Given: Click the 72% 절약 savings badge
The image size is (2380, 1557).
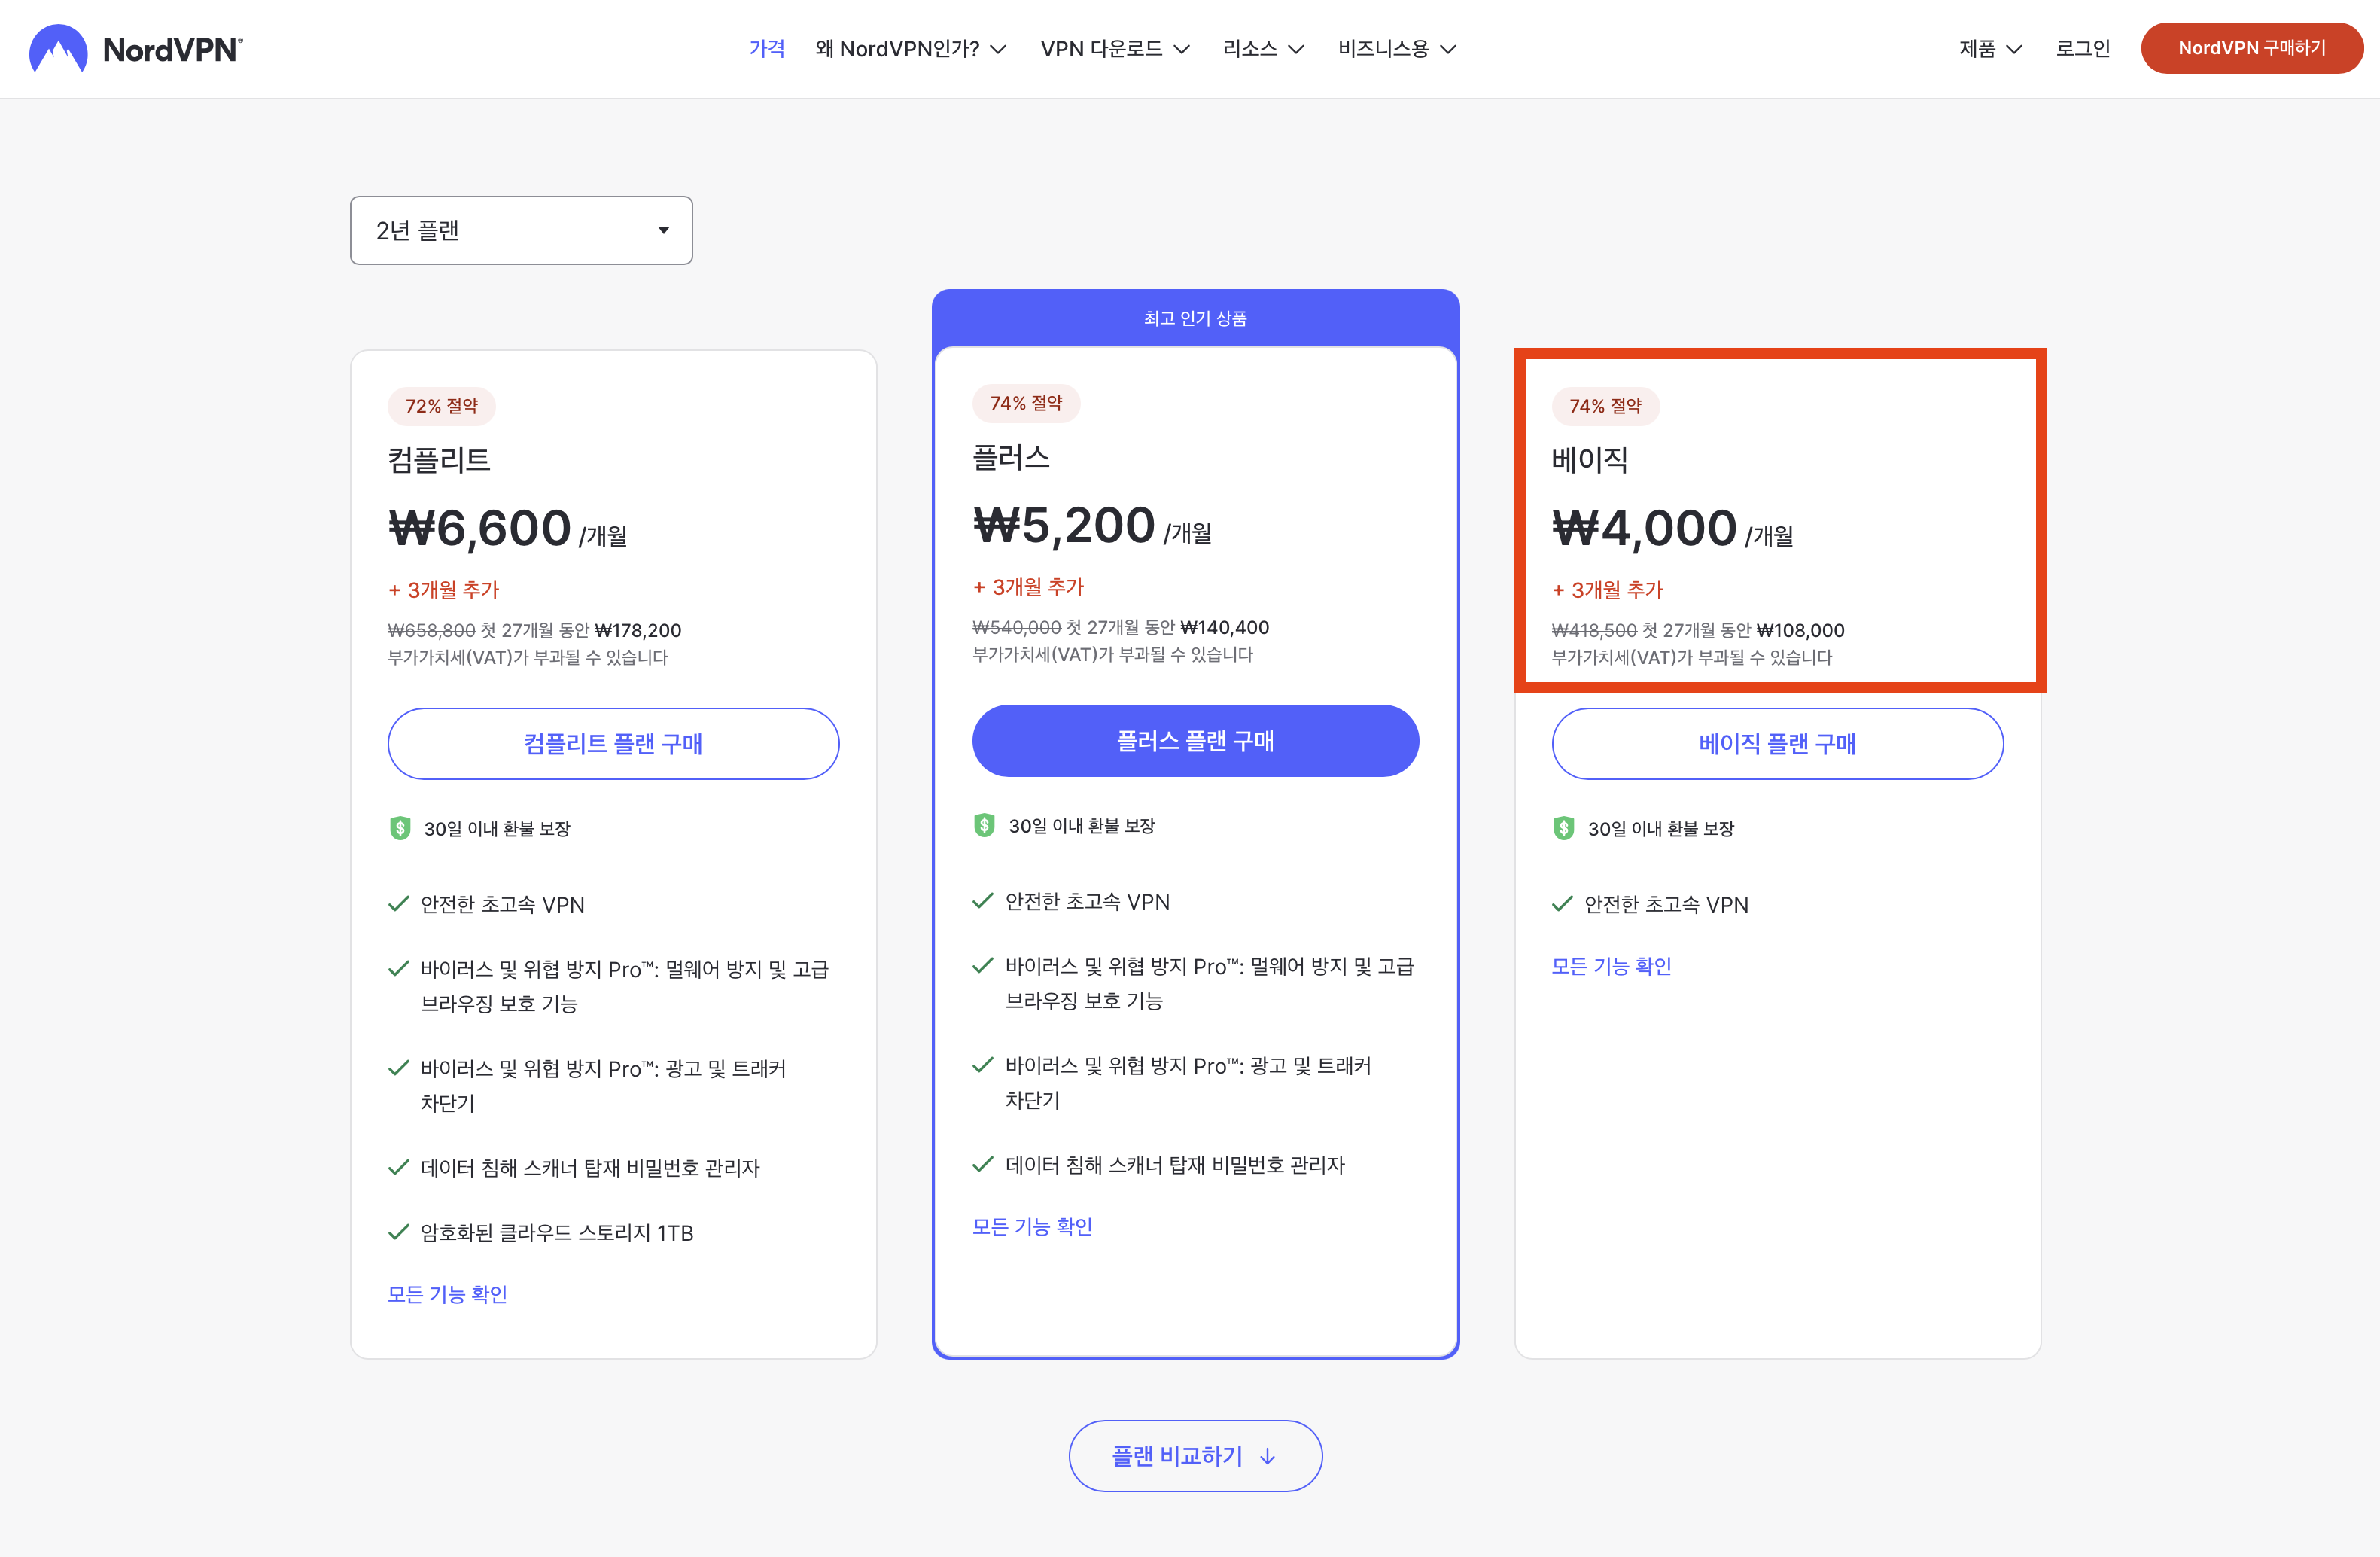Looking at the screenshot, I should point(441,406).
